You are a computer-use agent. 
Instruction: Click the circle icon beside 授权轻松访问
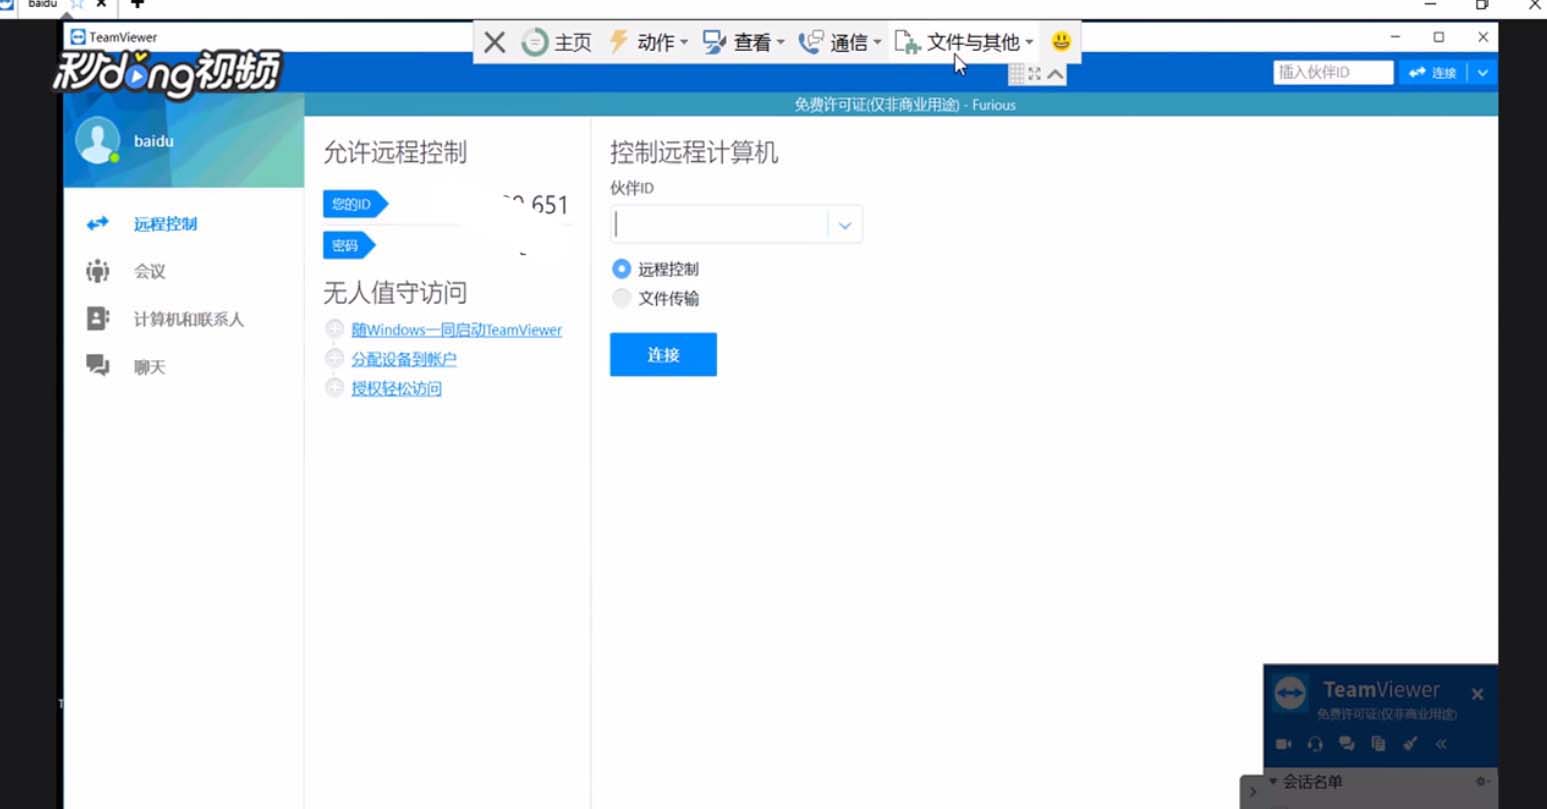[335, 387]
